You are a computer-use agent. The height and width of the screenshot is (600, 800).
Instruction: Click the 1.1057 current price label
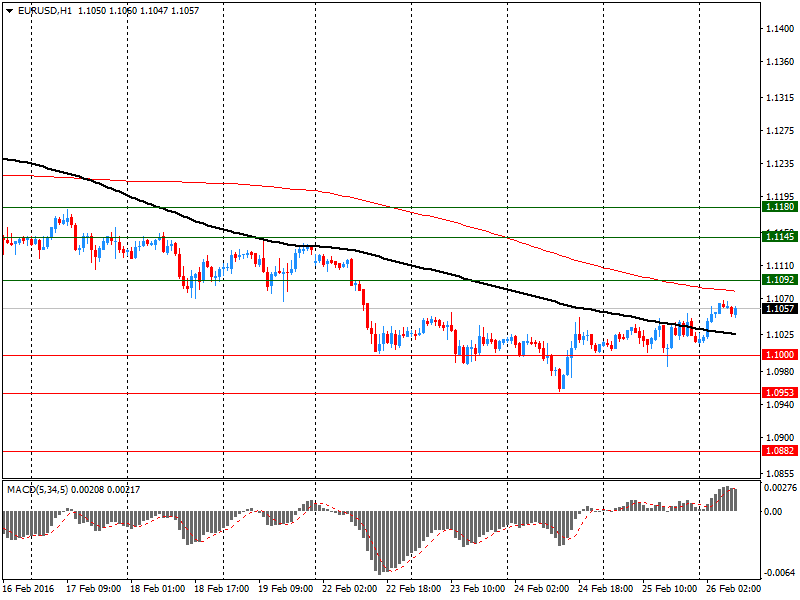tap(779, 309)
